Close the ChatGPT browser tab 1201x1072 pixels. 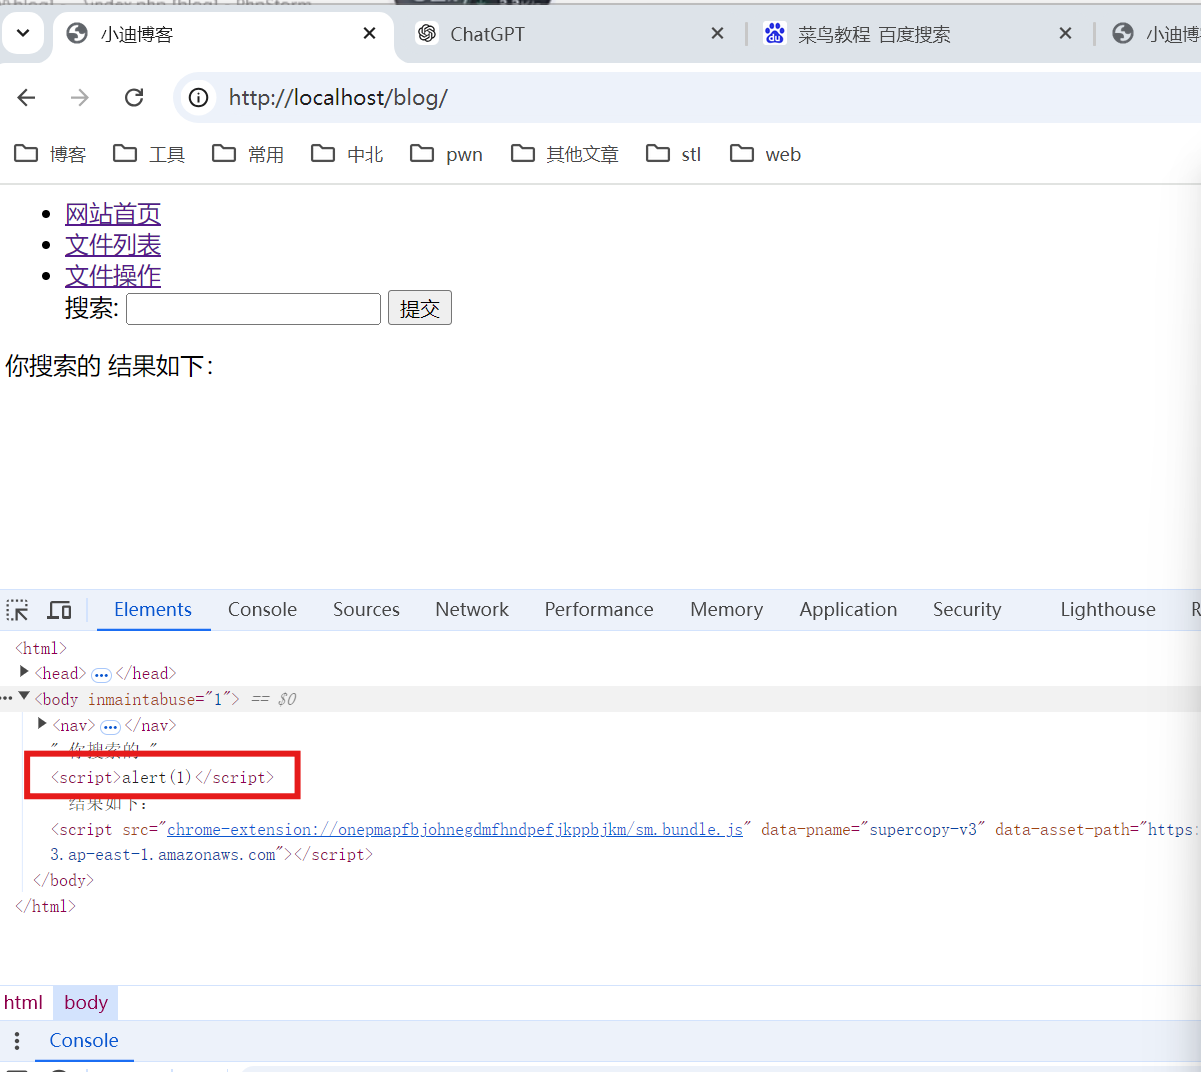pyautogui.click(x=717, y=33)
